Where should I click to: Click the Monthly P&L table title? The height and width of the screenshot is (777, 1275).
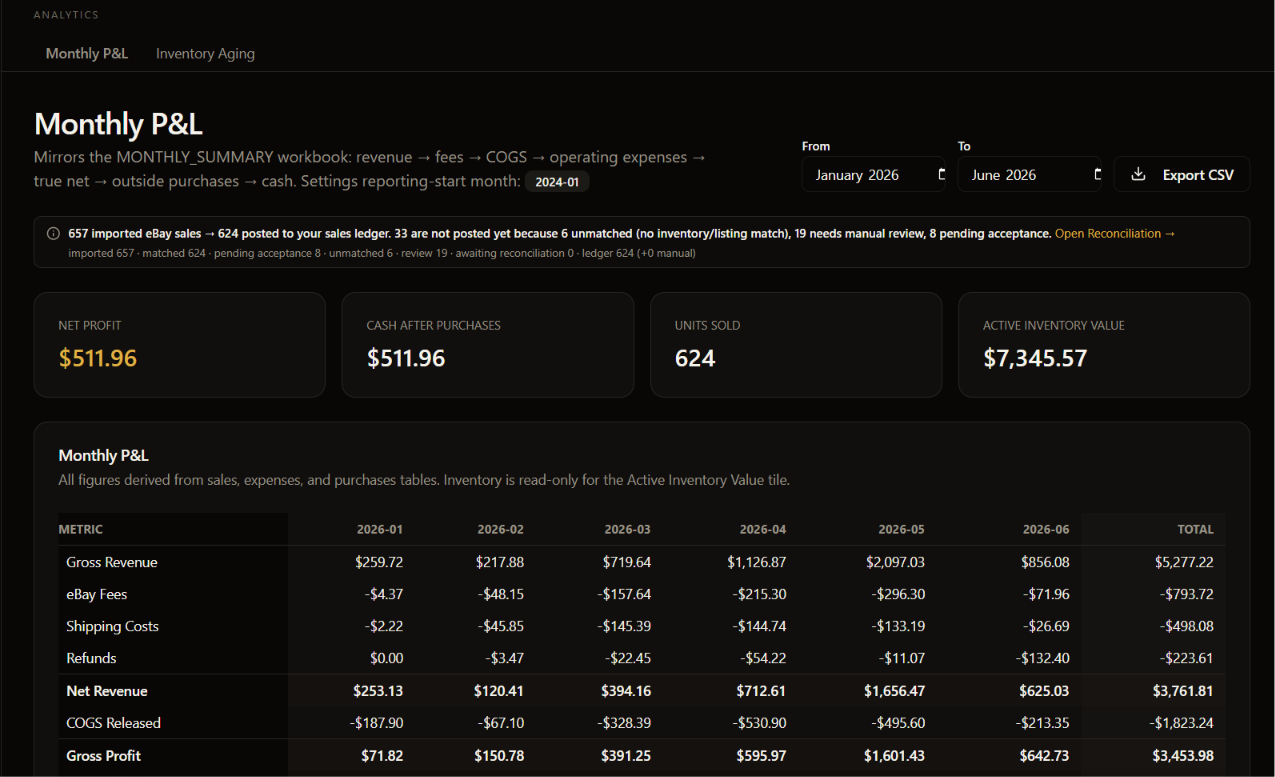click(104, 455)
